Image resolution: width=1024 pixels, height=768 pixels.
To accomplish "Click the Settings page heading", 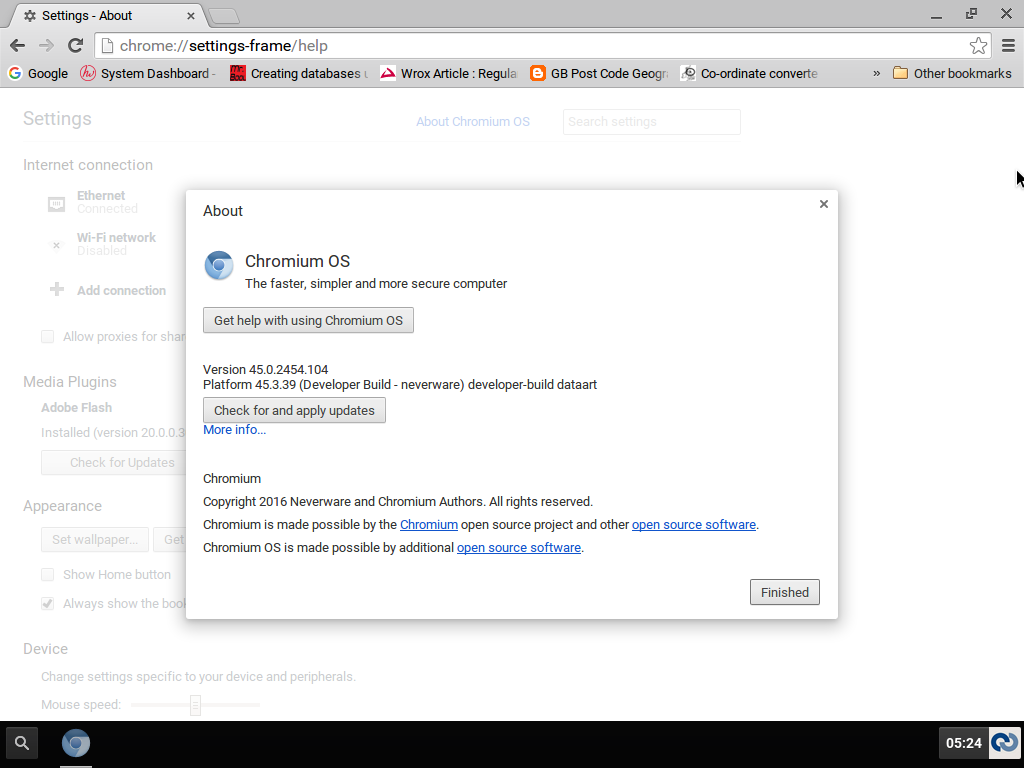I will point(57,118).
